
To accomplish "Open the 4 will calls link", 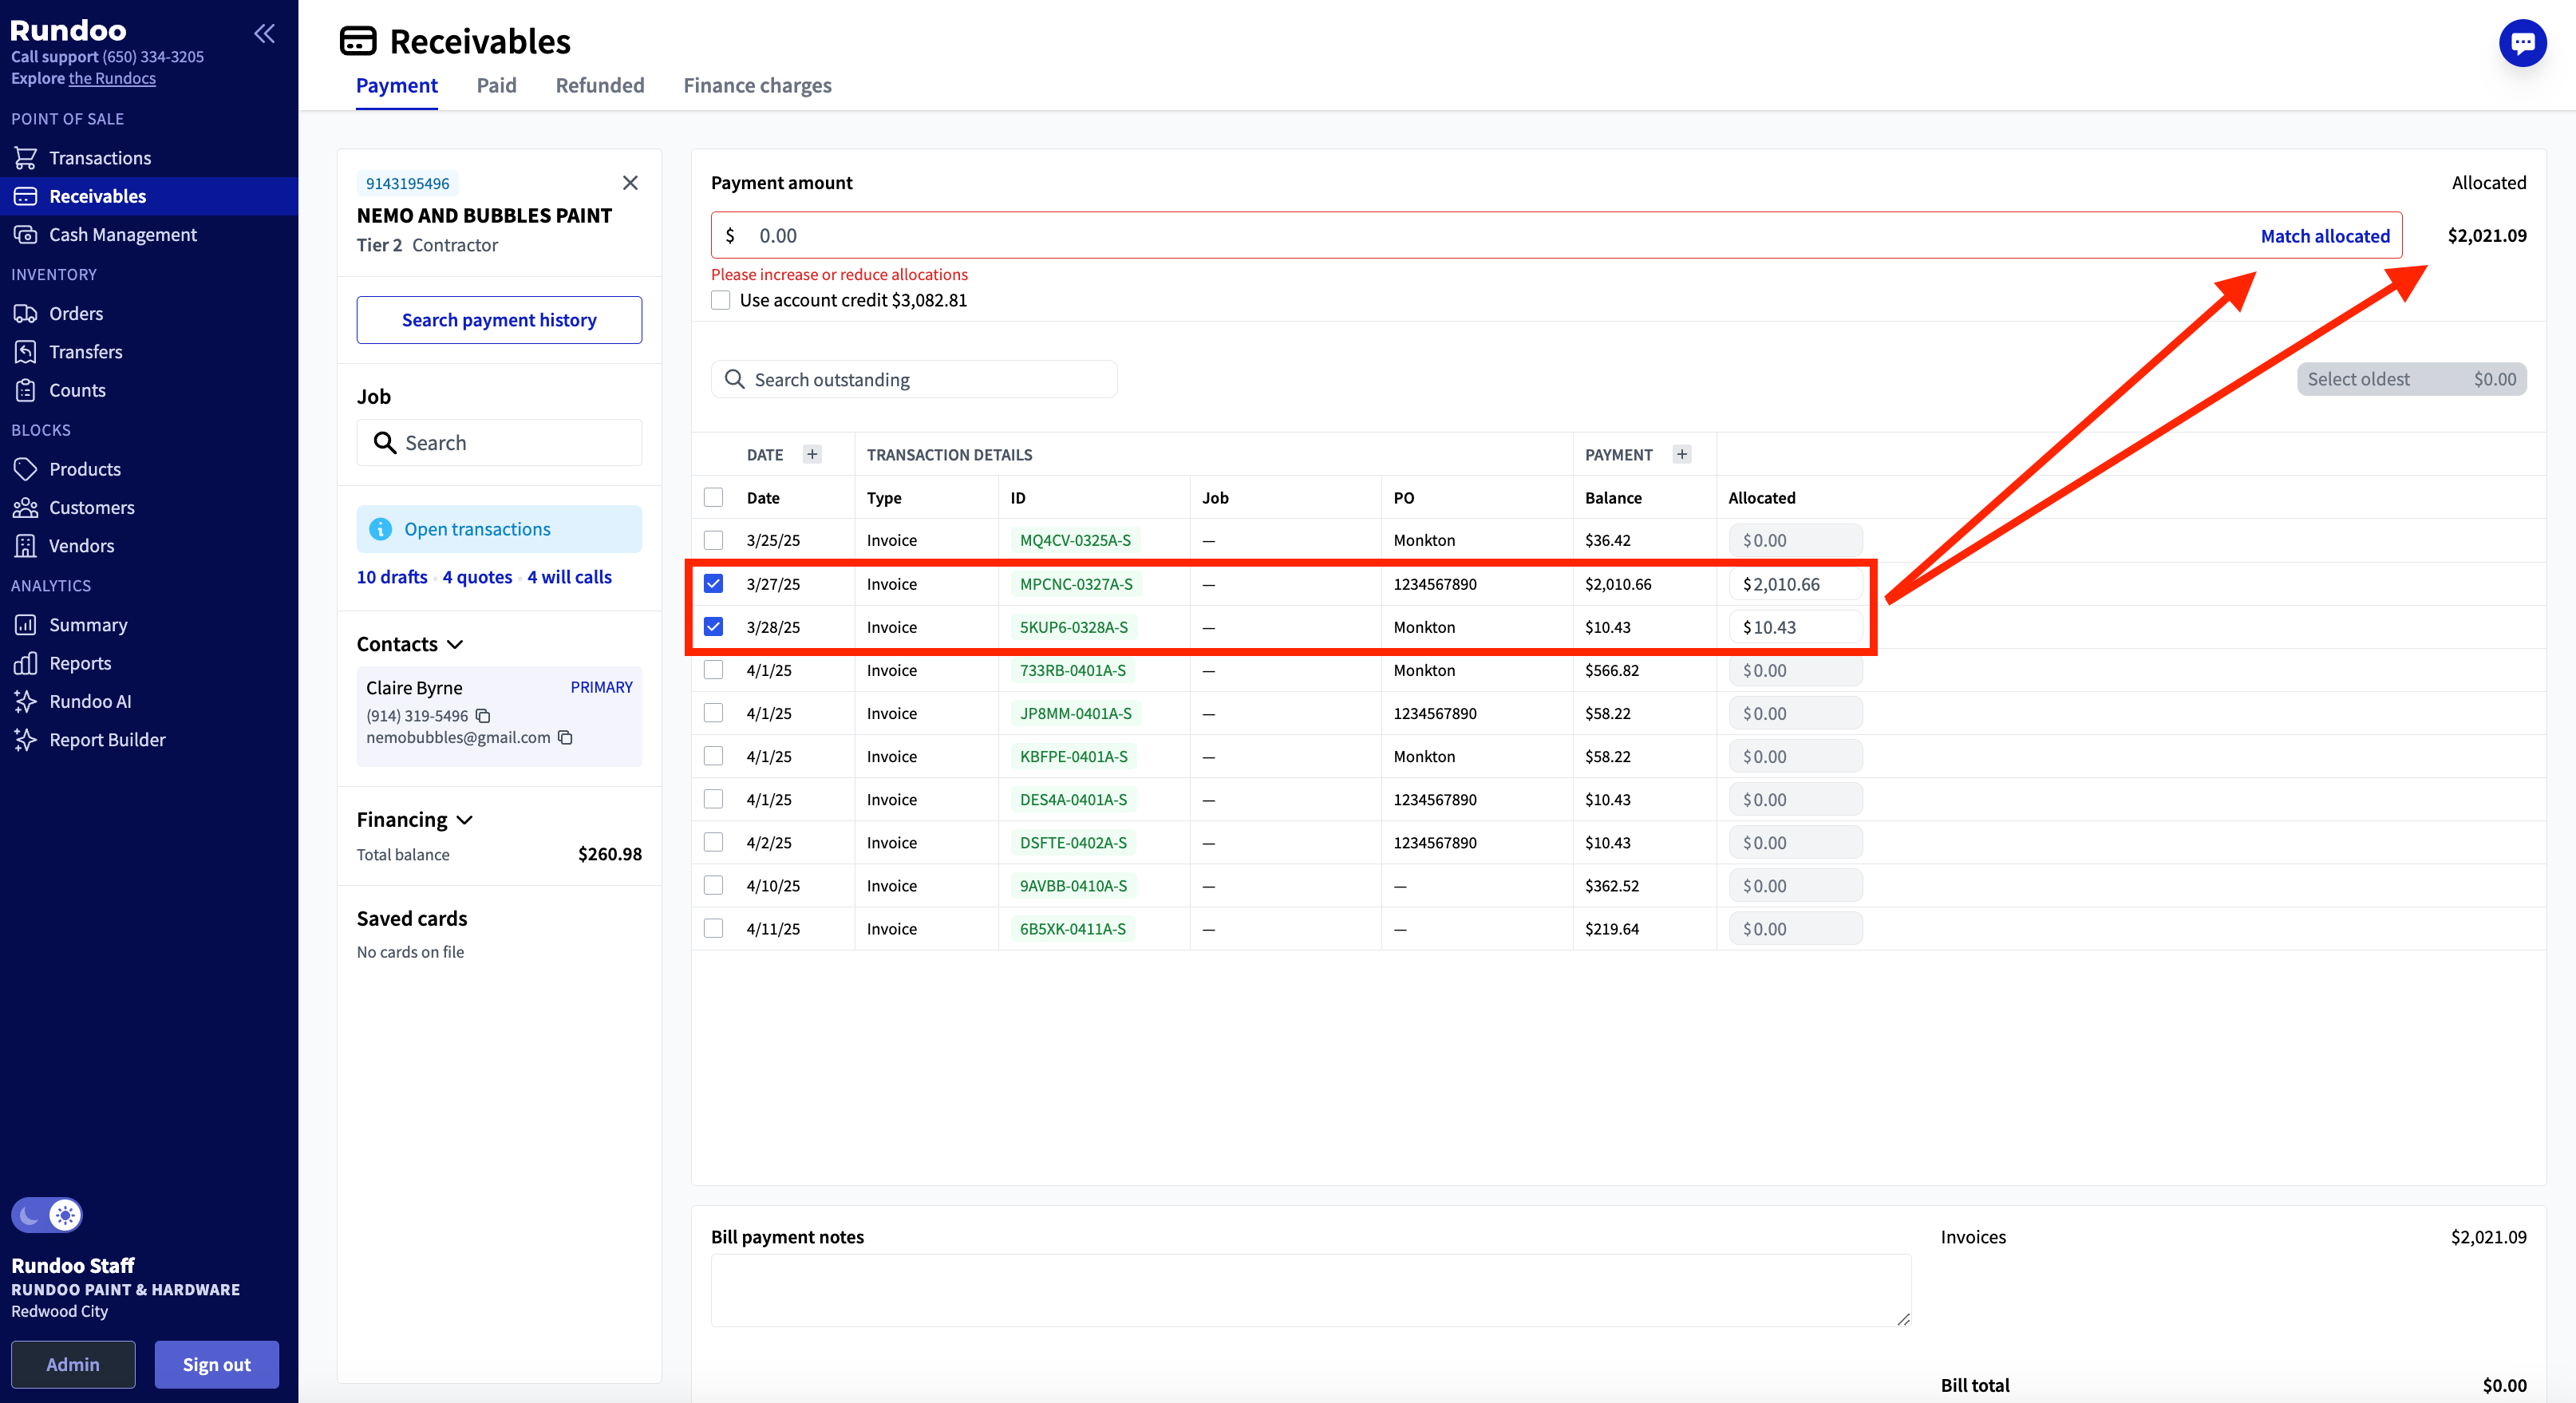I will pos(569,577).
